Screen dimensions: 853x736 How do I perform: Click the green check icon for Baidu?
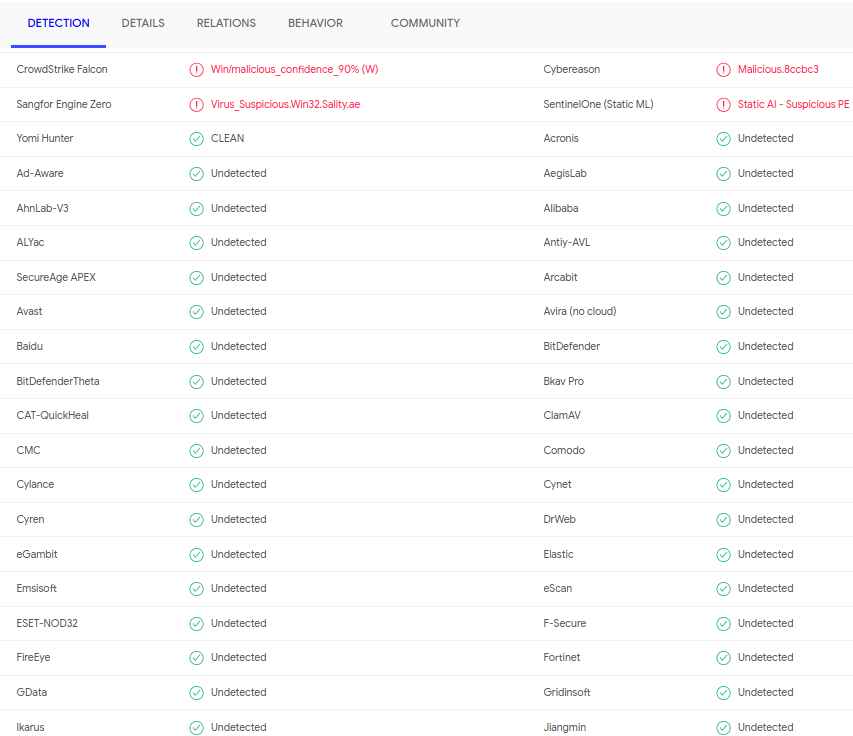point(196,347)
